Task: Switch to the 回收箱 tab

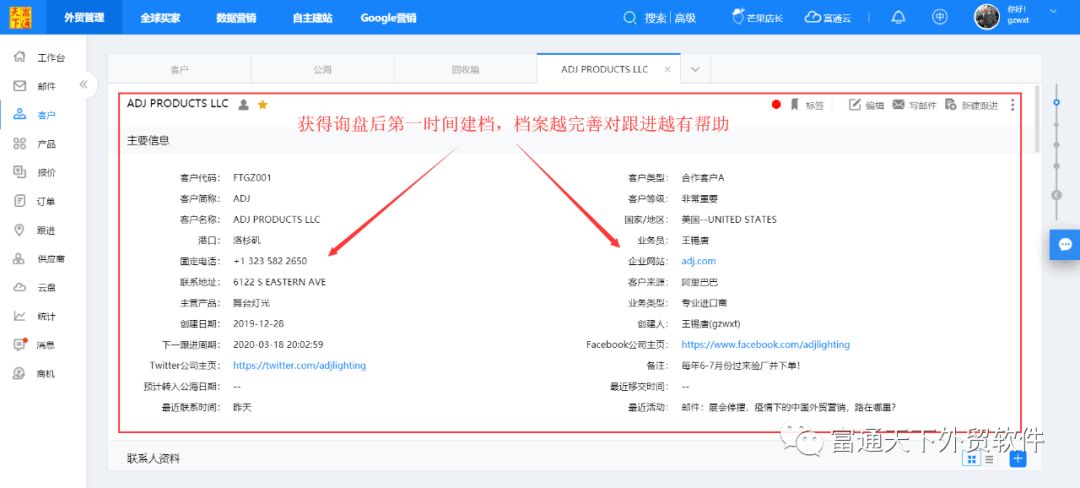Action: point(466,70)
